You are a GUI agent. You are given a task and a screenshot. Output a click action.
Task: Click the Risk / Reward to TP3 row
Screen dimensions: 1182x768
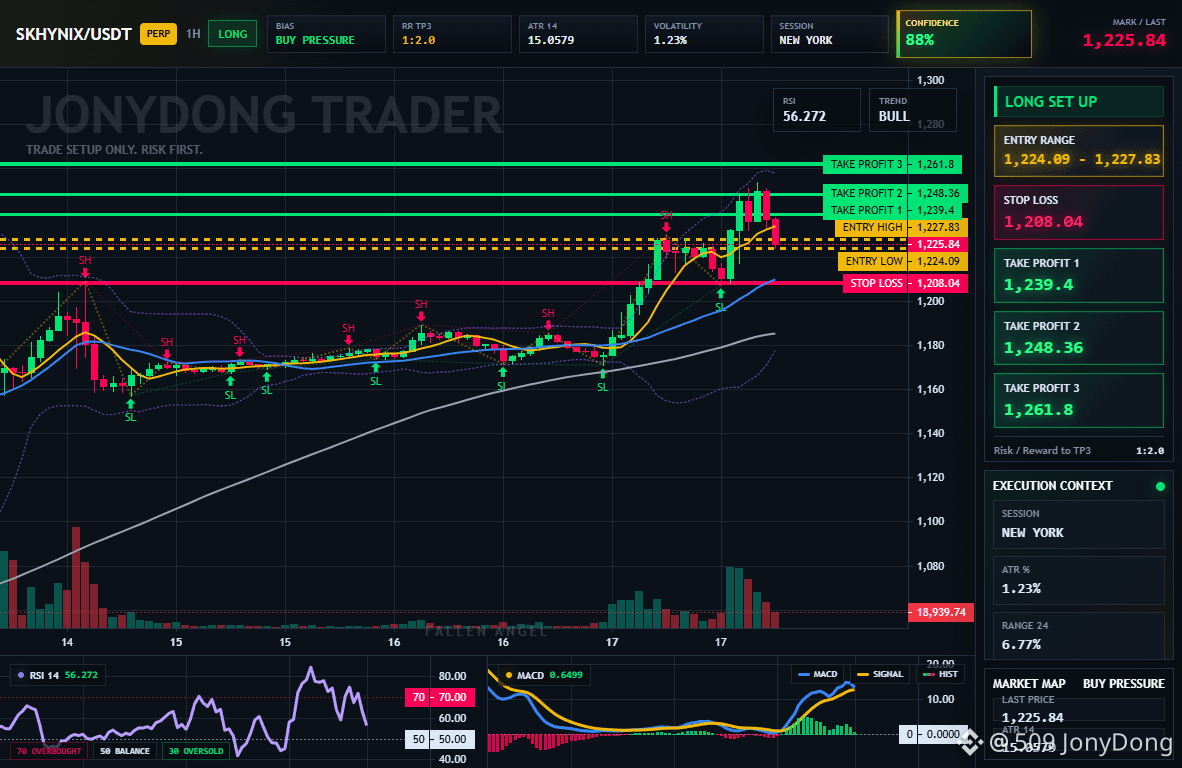(1079, 451)
